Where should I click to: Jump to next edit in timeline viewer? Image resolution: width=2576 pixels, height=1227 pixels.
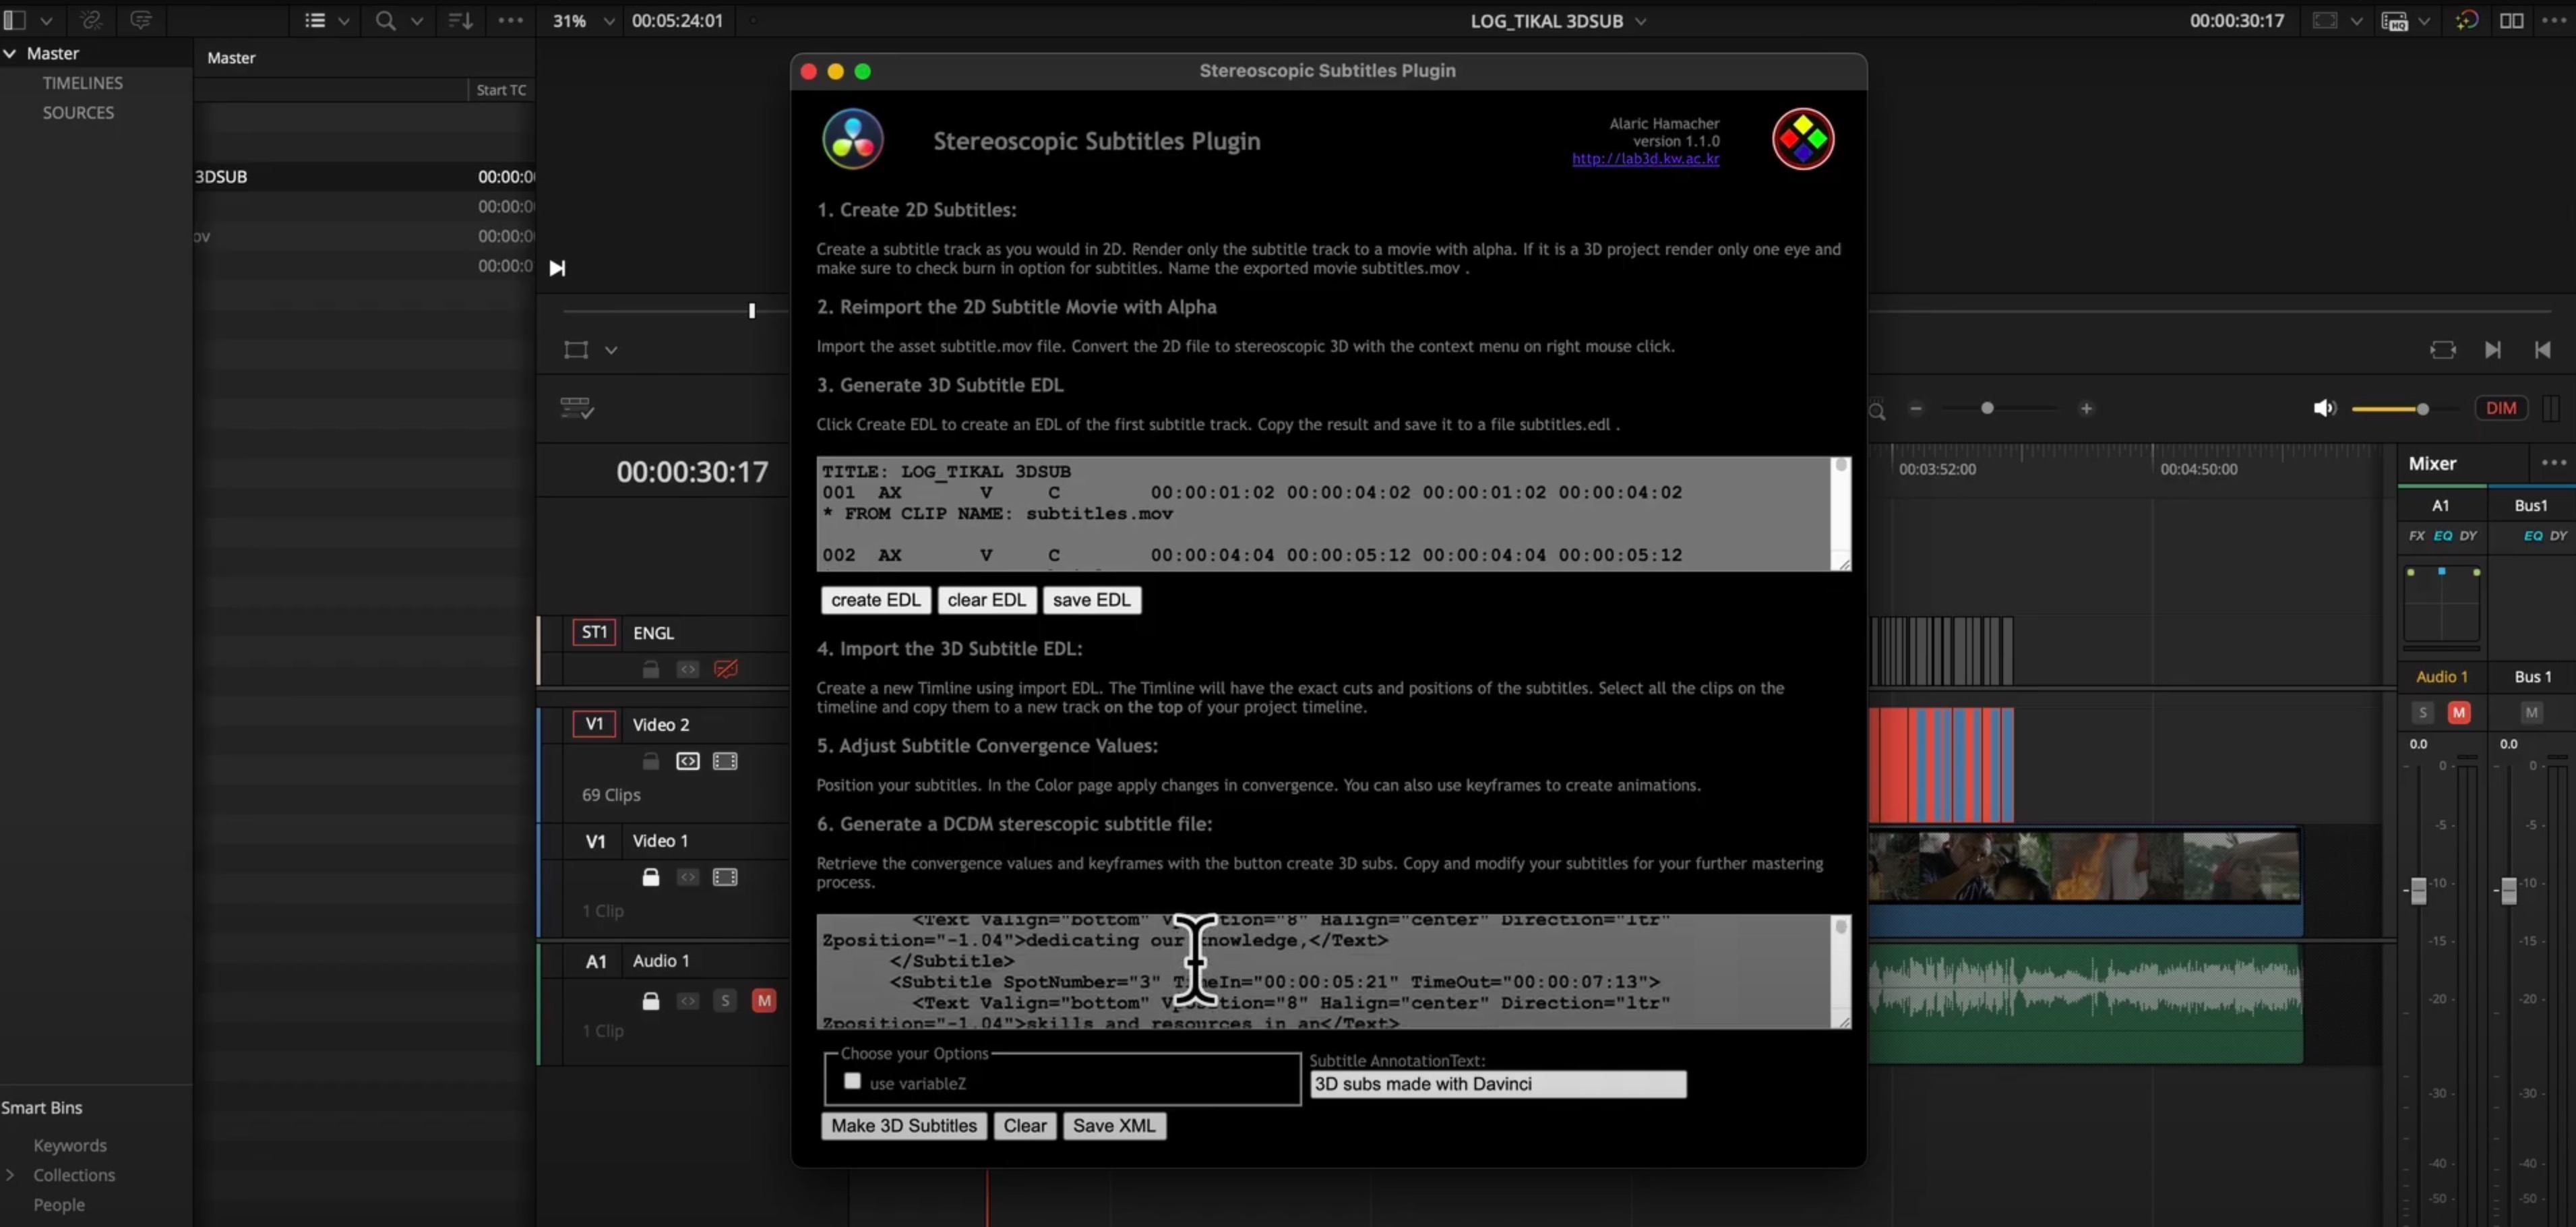[2493, 349]
